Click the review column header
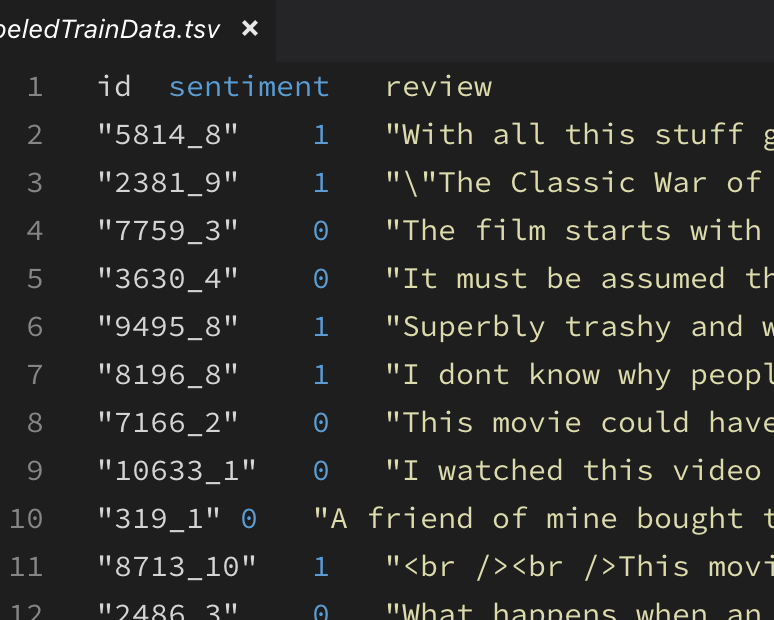 tap(438, 87)
